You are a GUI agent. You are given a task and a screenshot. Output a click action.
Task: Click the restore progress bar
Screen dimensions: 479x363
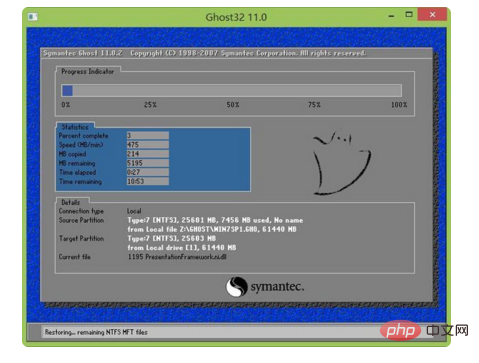click(x=232, y=91)
